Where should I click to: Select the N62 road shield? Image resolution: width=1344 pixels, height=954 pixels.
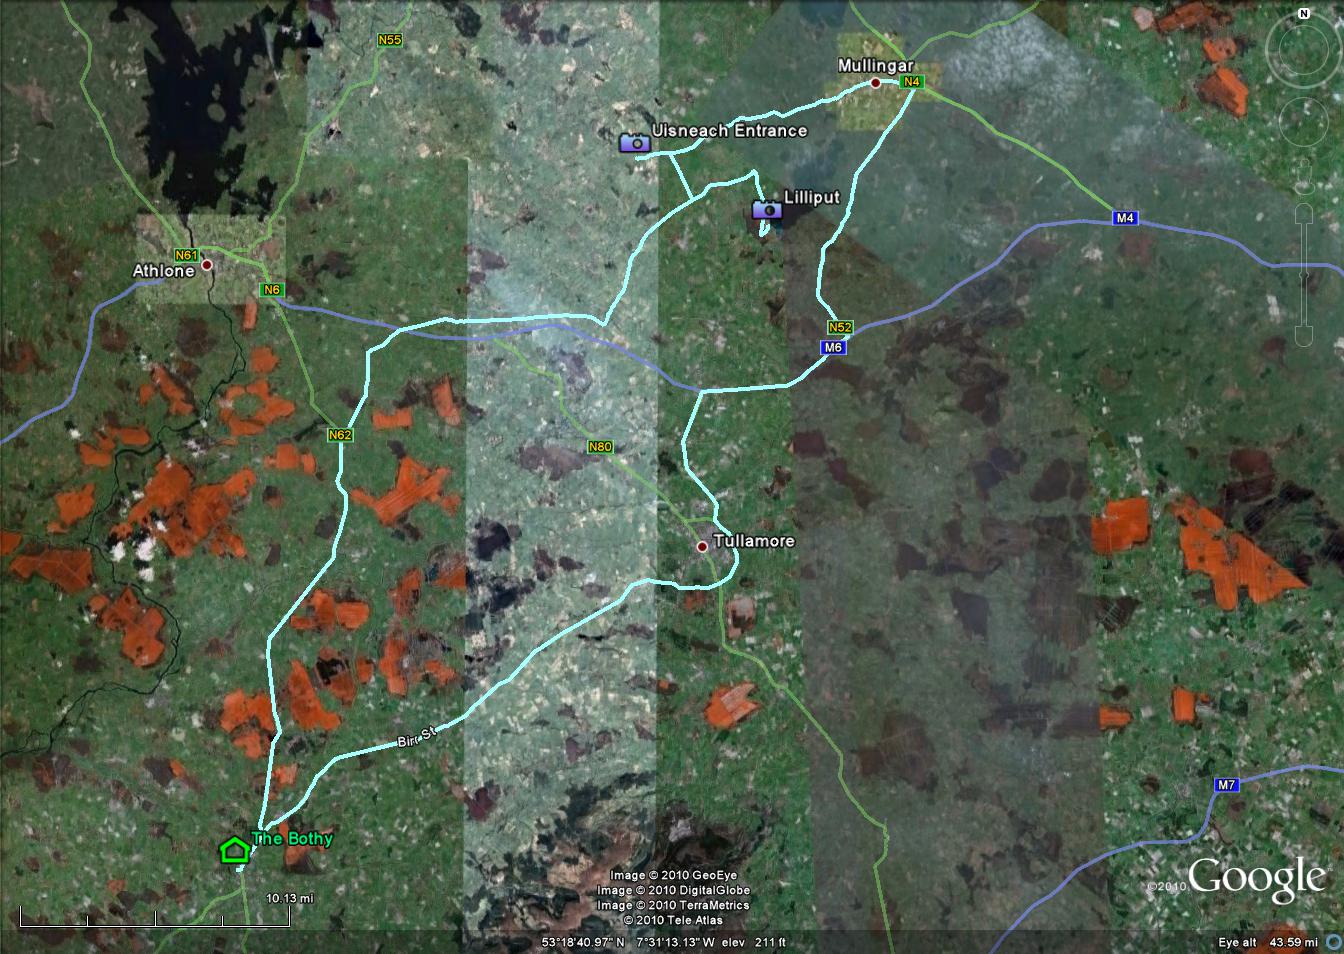point(340,434)
